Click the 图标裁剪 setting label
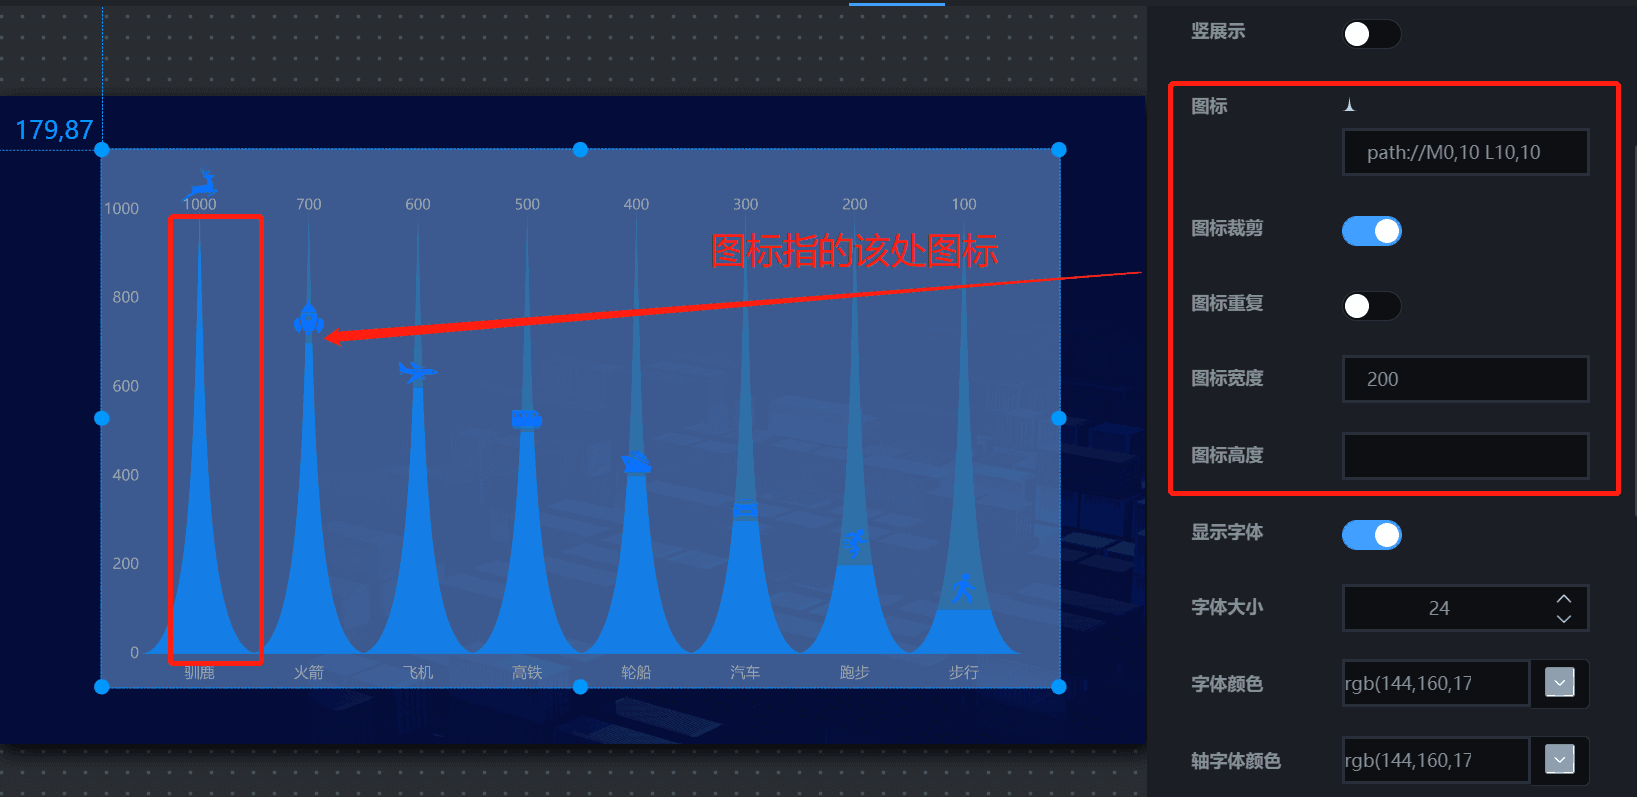The height and width of the screenshot is (797, 1637). (1227, 229)
